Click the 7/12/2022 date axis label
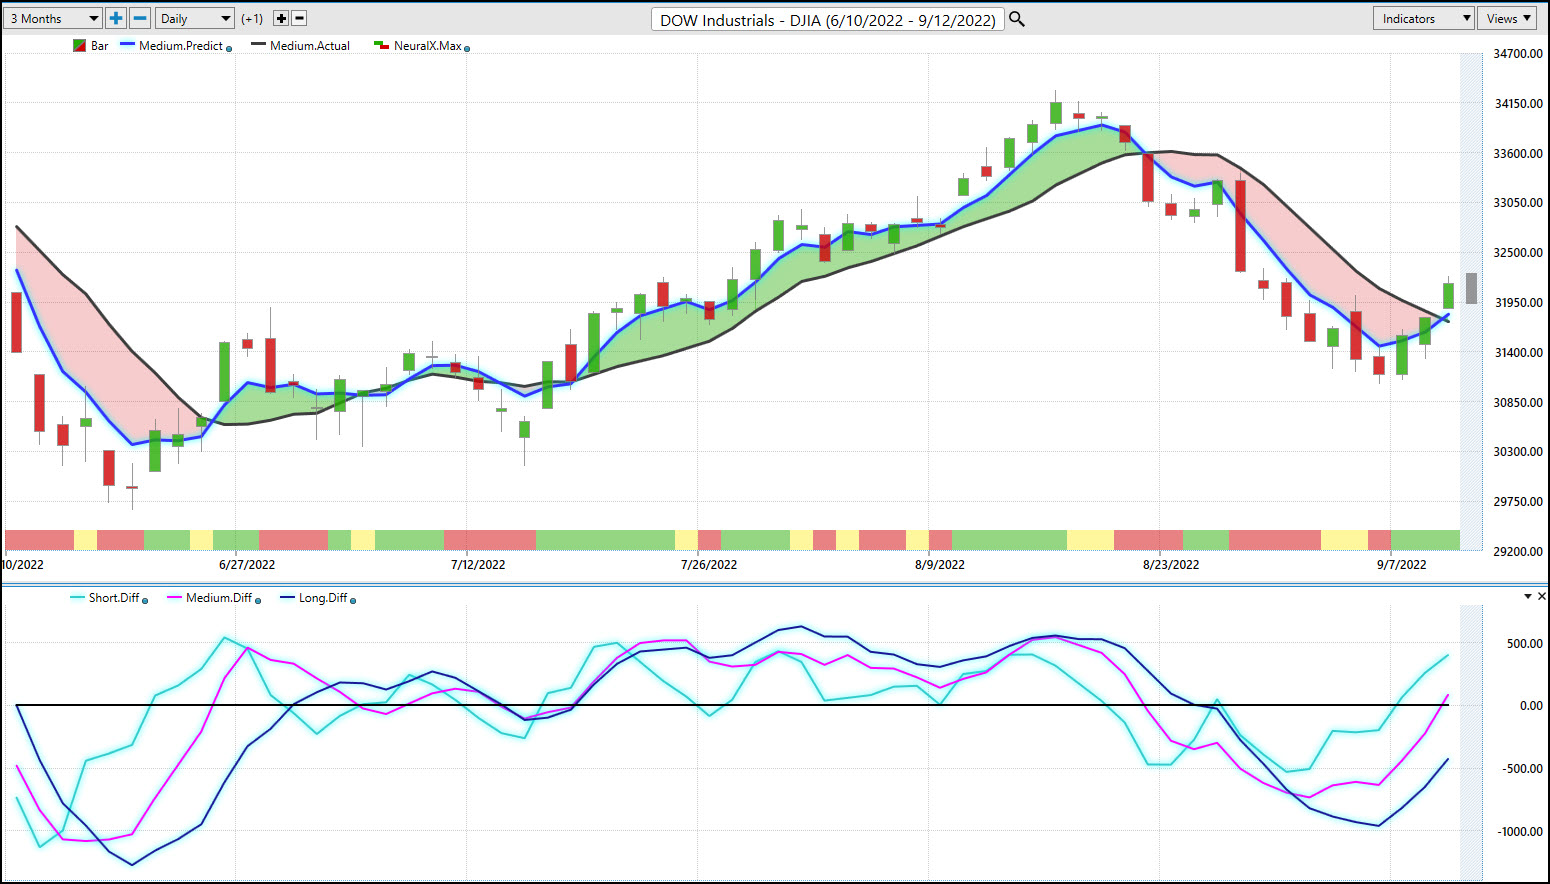Image resolution: width=1550 pixels, height=884 pixels. (x=478, y=565)
